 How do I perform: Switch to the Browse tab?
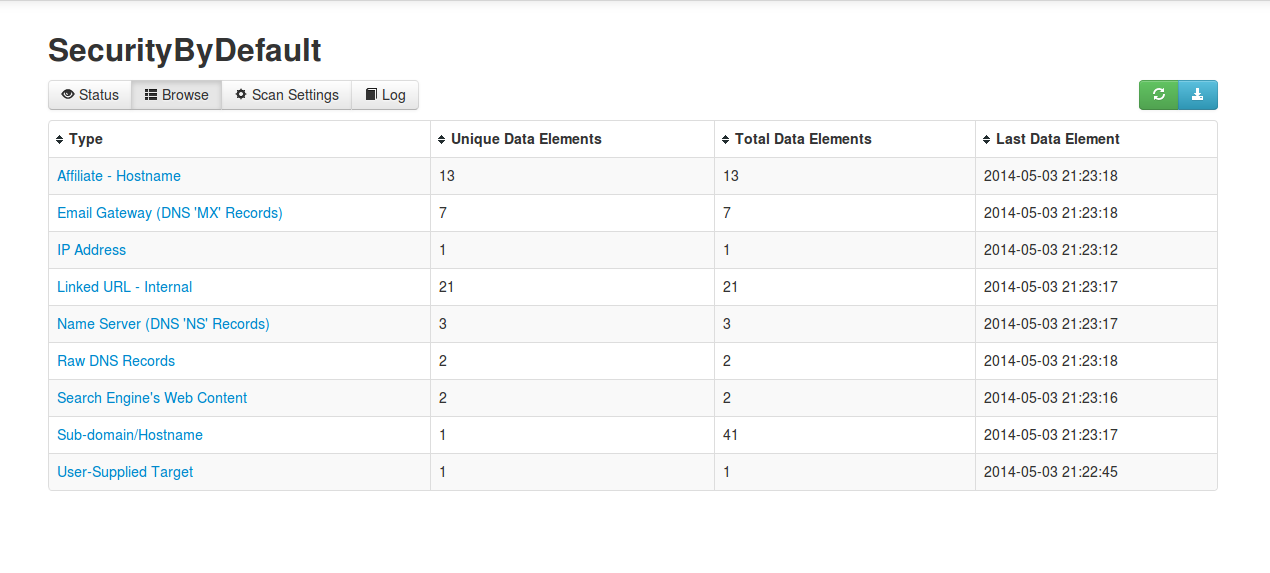[x=177, y=95]
